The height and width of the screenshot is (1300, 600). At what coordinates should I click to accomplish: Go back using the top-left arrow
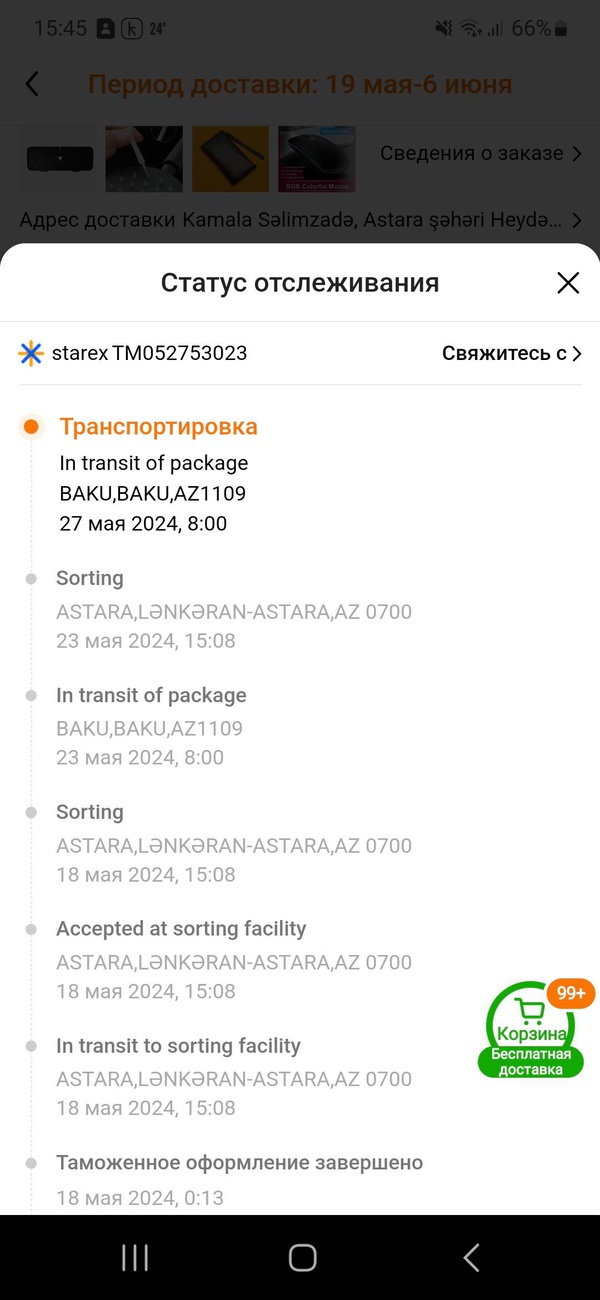(32, 84)
